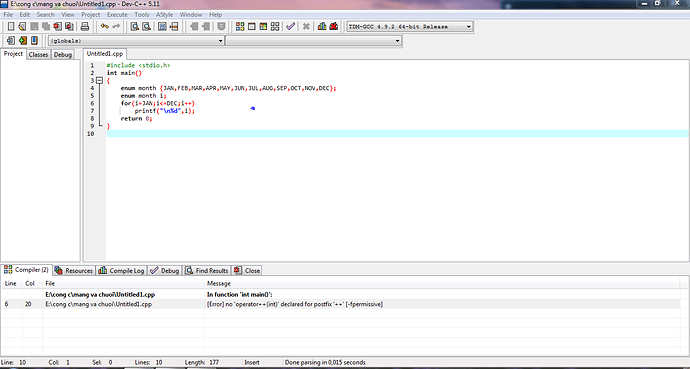
Task: Click the Profile analysis chart icon
Action: click(x=322, y=26)
